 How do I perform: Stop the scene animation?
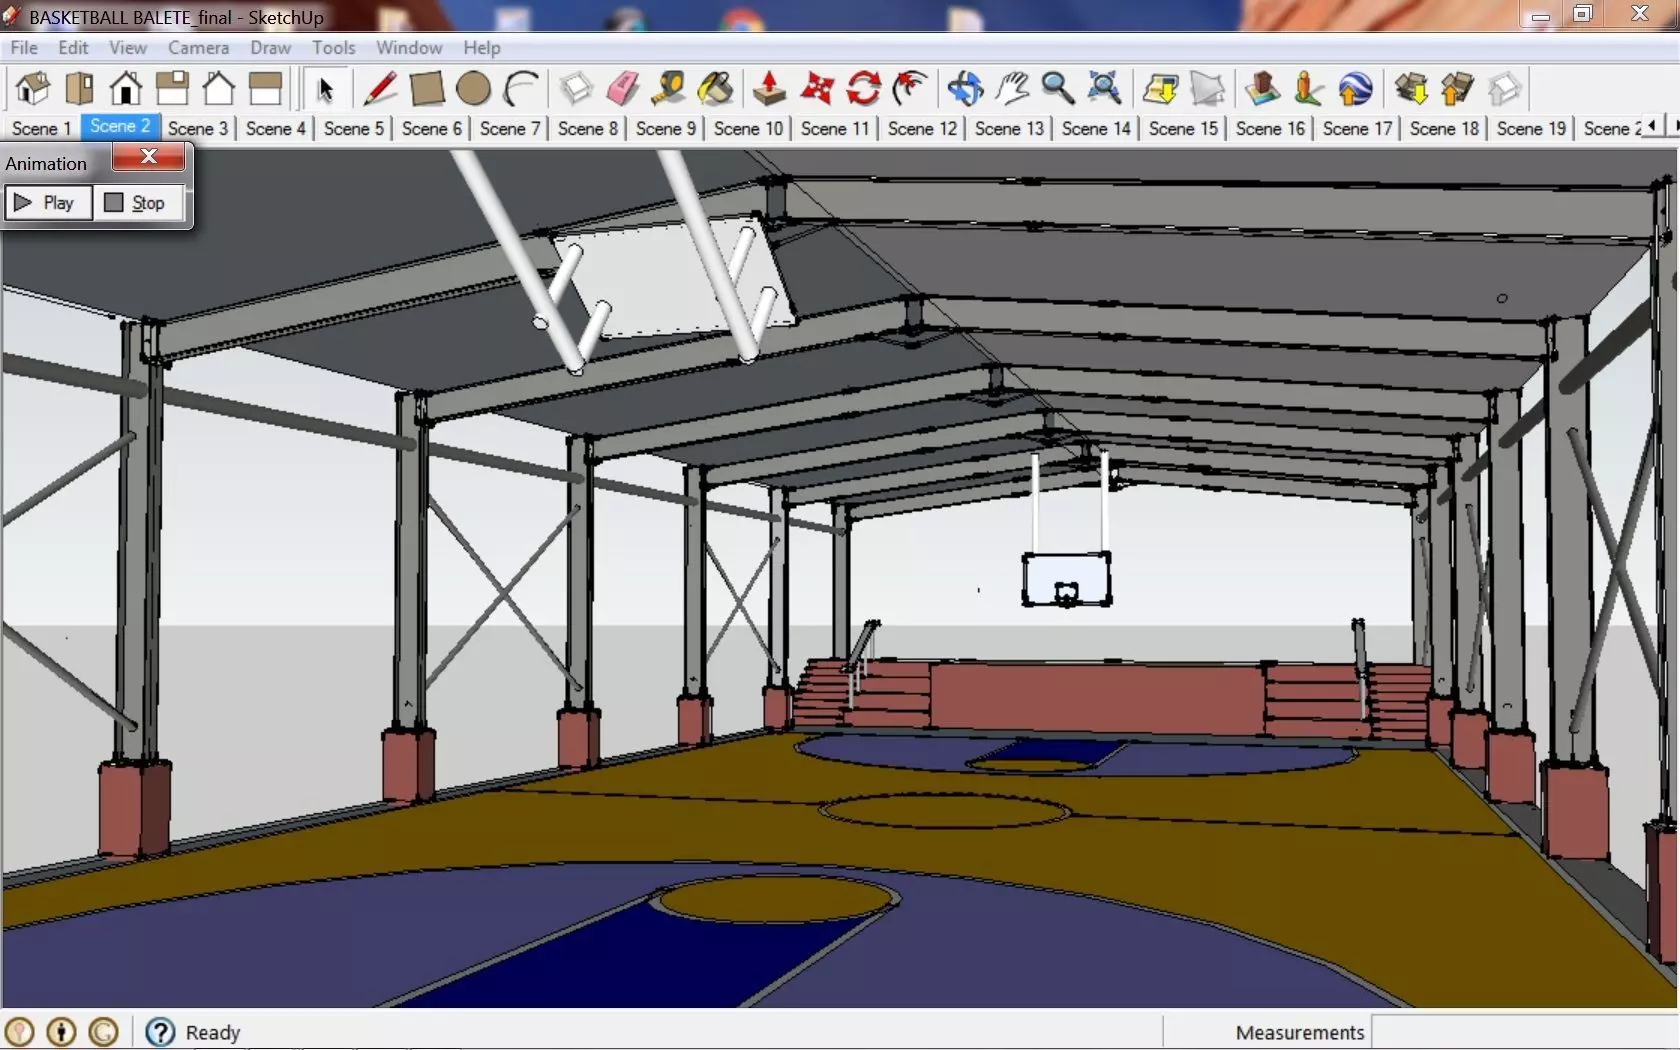tap(138, 203)
